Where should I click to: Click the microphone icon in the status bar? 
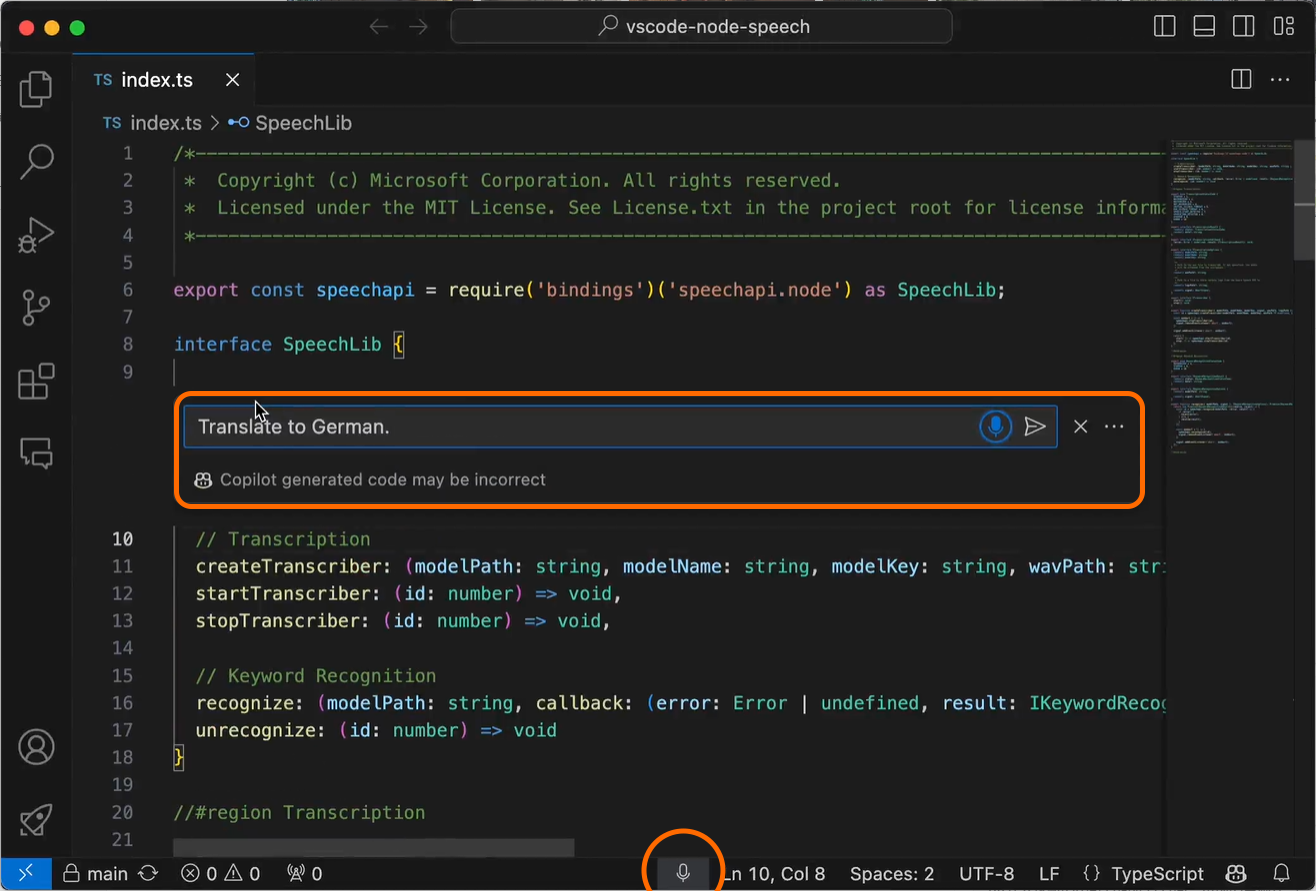pos(682,872)
